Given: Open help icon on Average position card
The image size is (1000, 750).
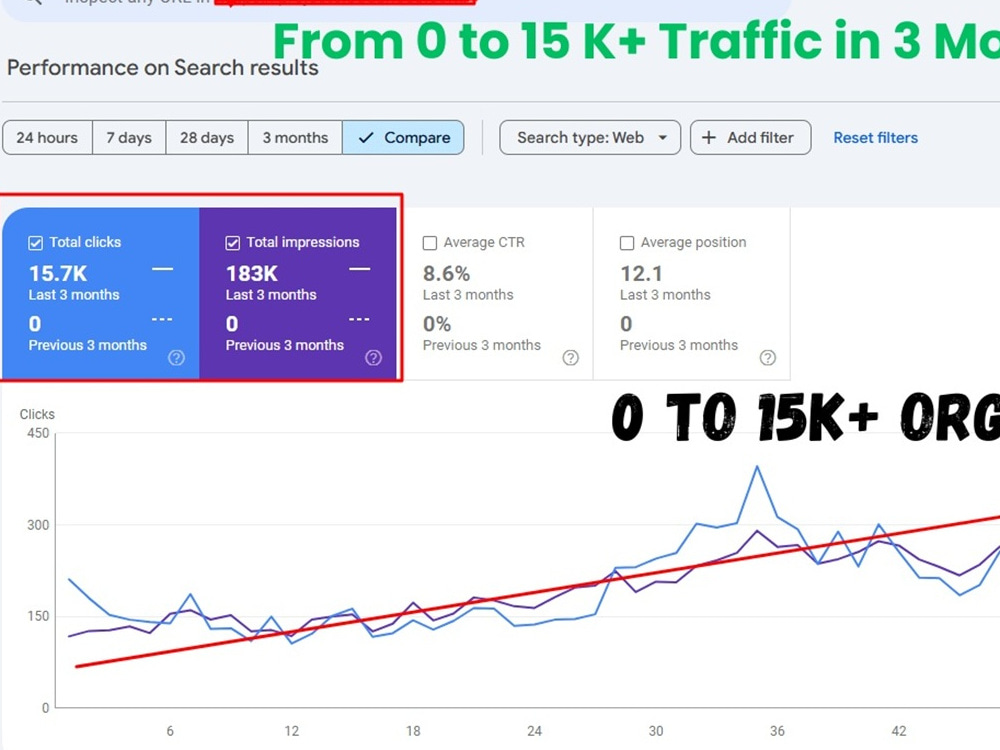Looking at the screenshot, I should pos(768,358).
